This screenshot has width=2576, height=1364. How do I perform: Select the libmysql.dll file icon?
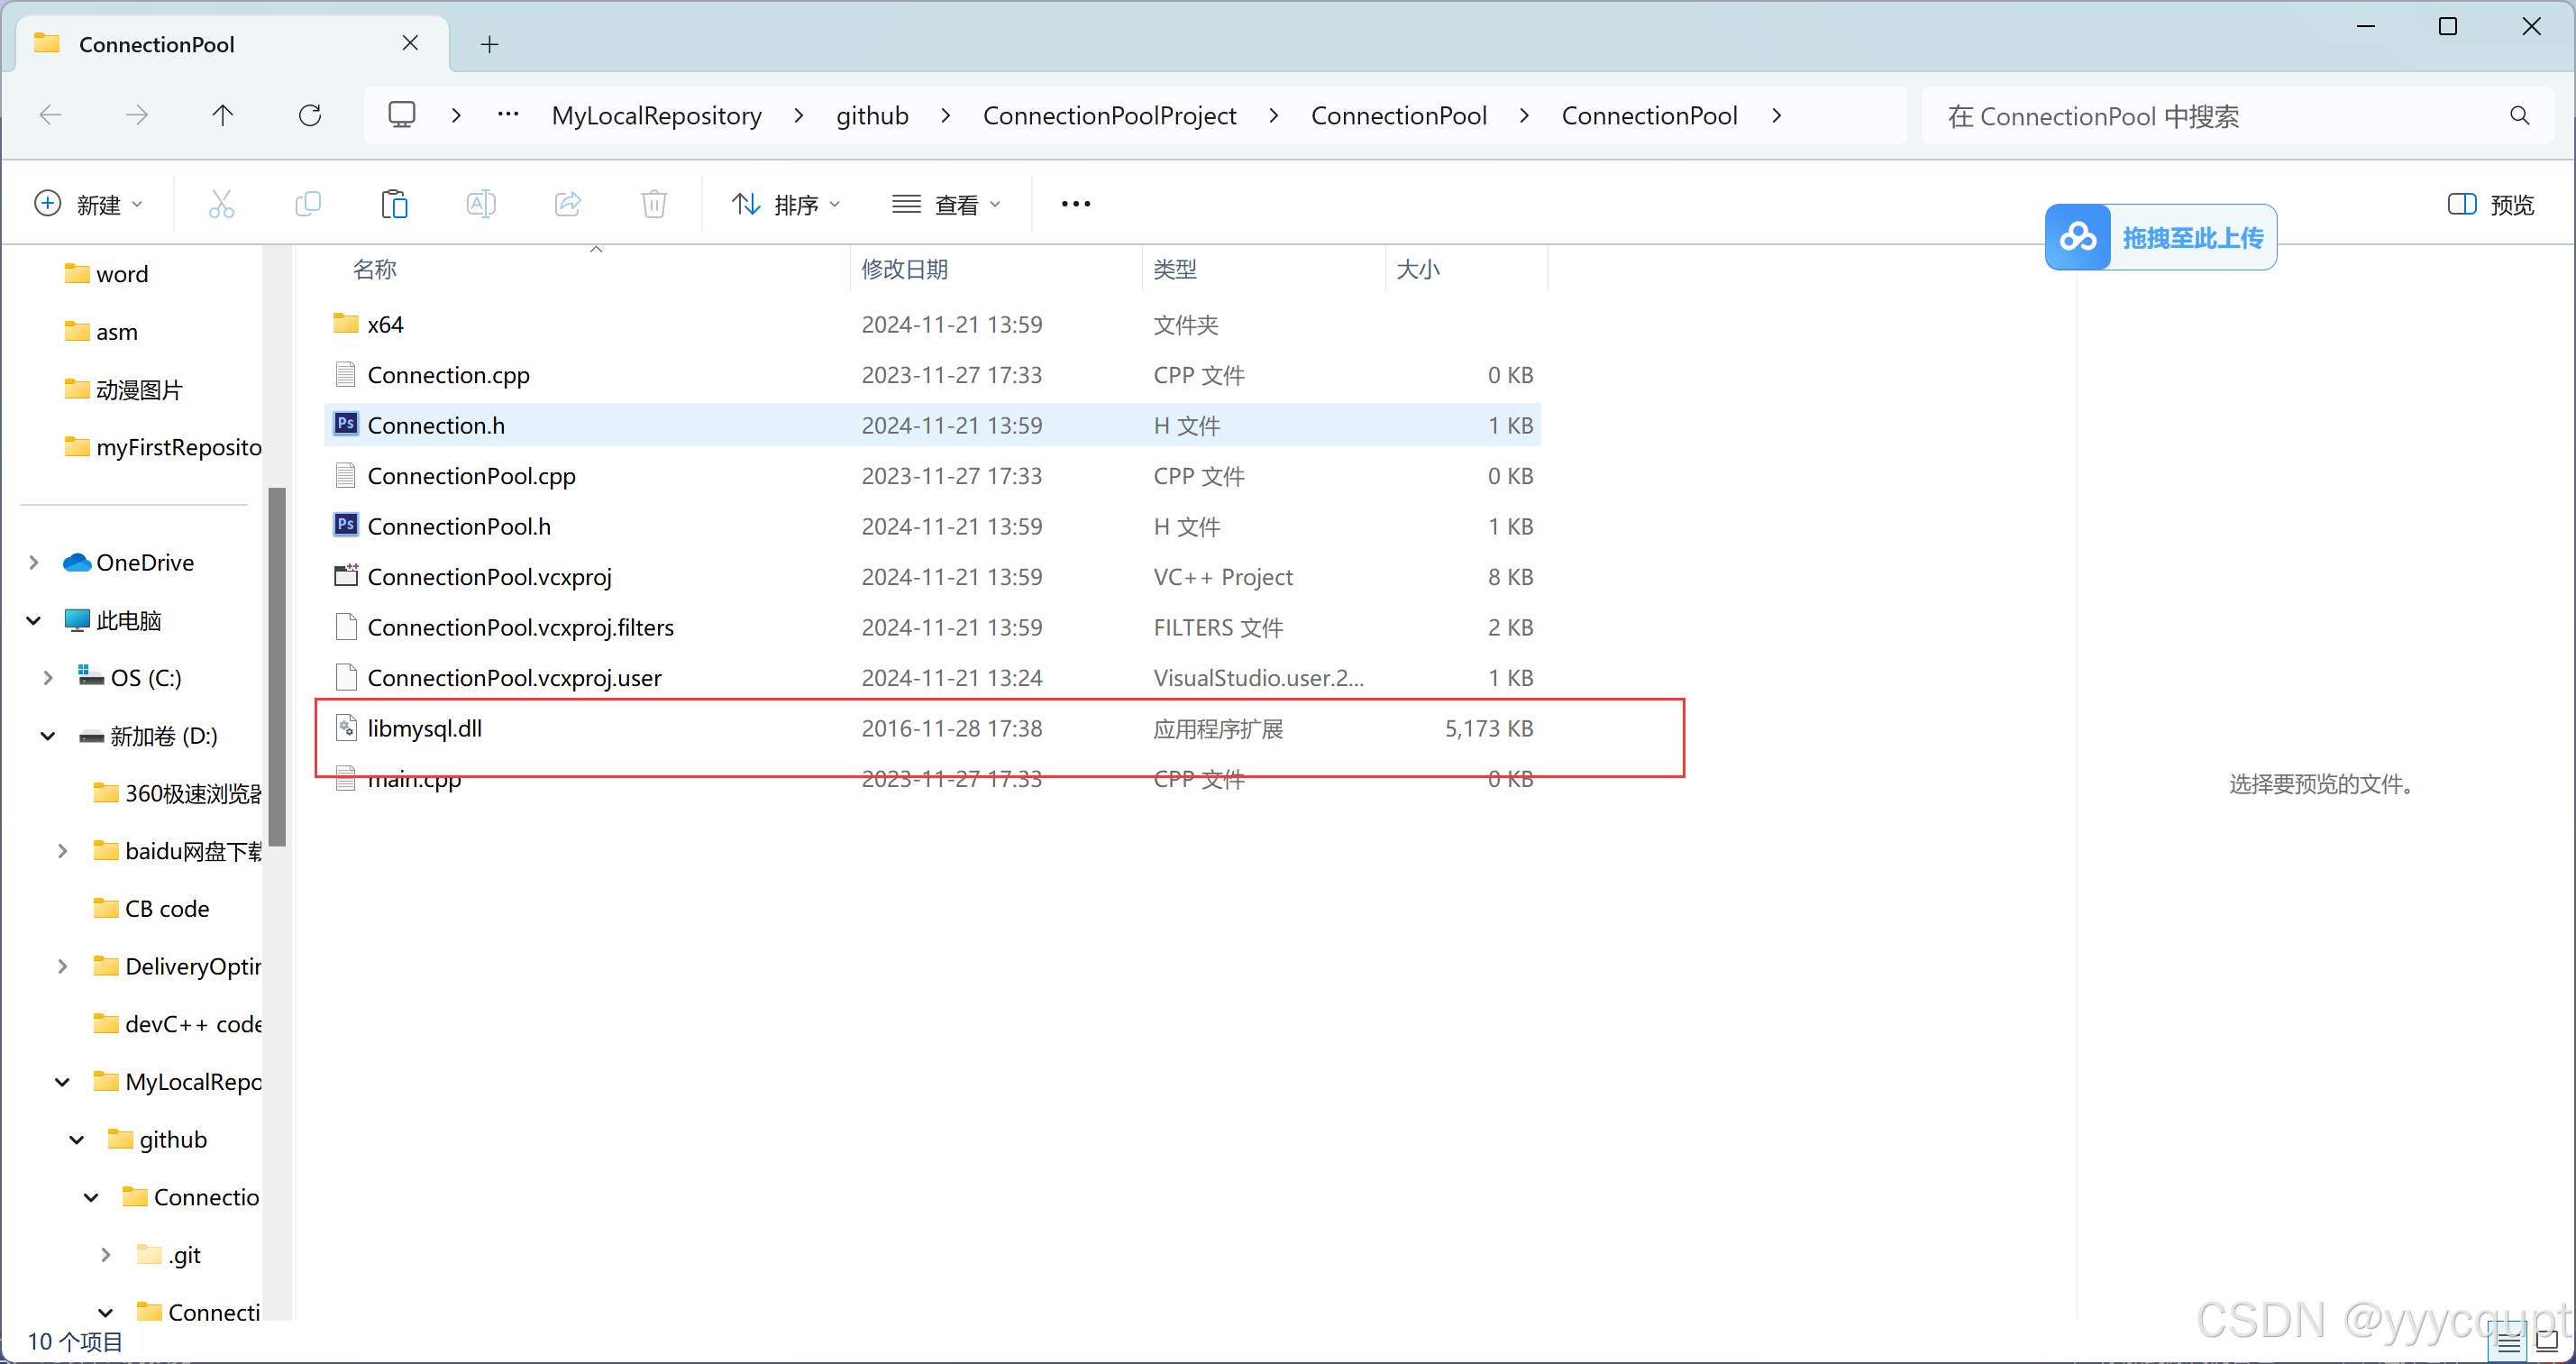tap(346, 728)
